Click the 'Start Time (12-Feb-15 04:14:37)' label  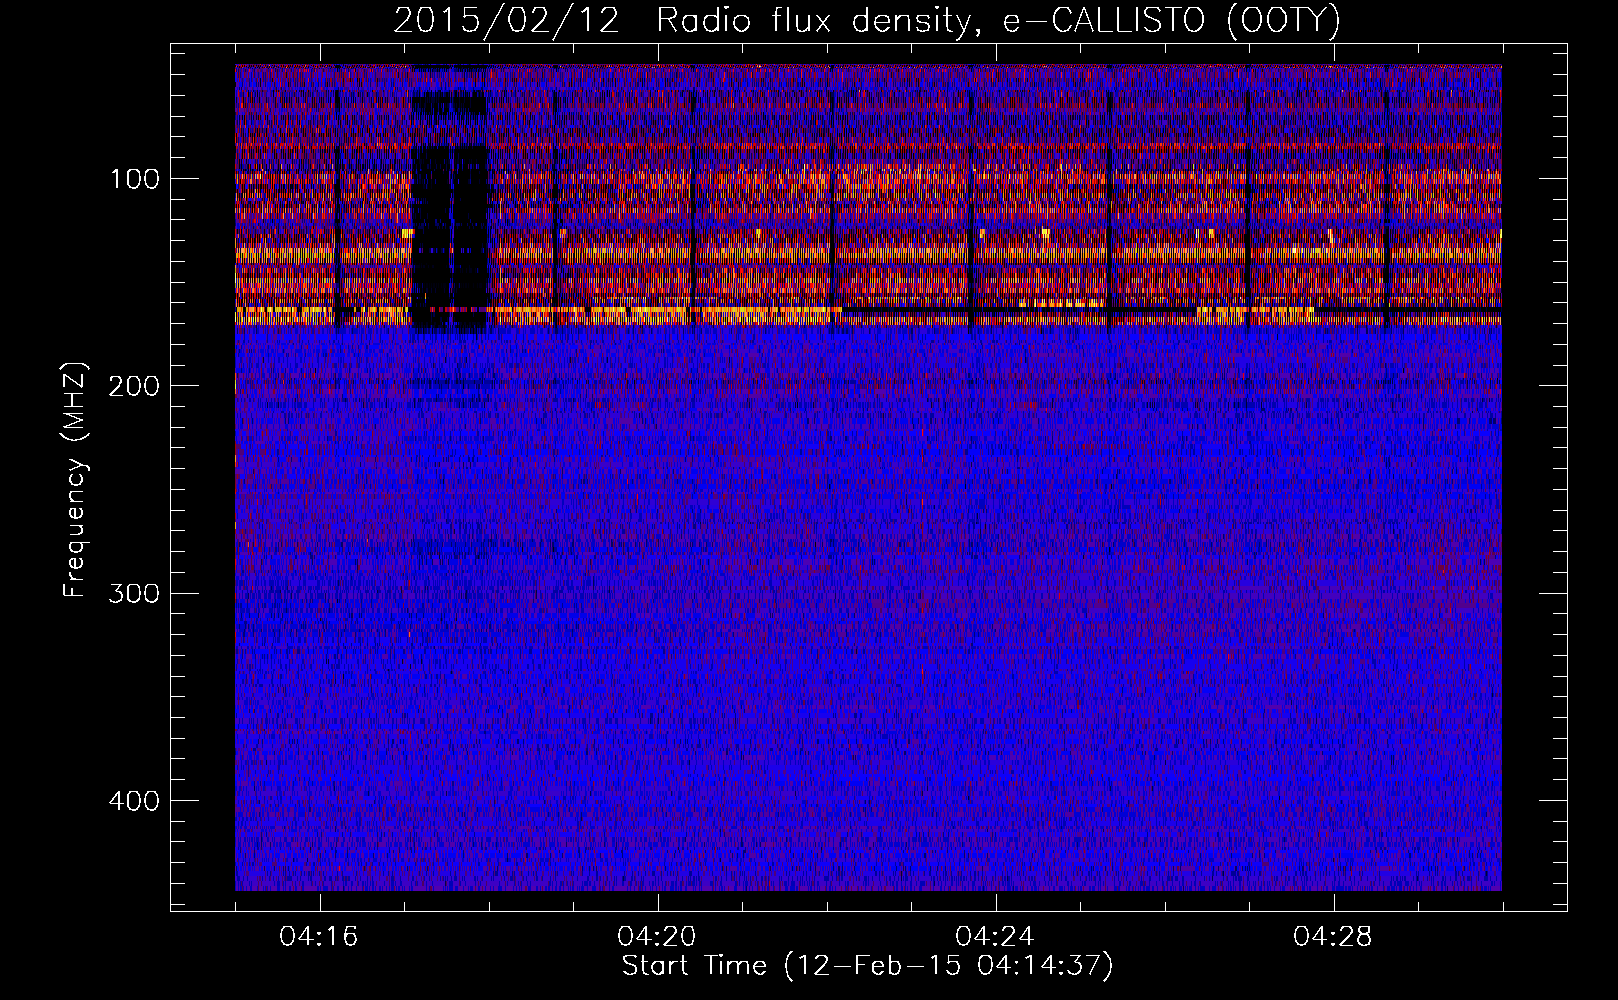coord(867,967)
